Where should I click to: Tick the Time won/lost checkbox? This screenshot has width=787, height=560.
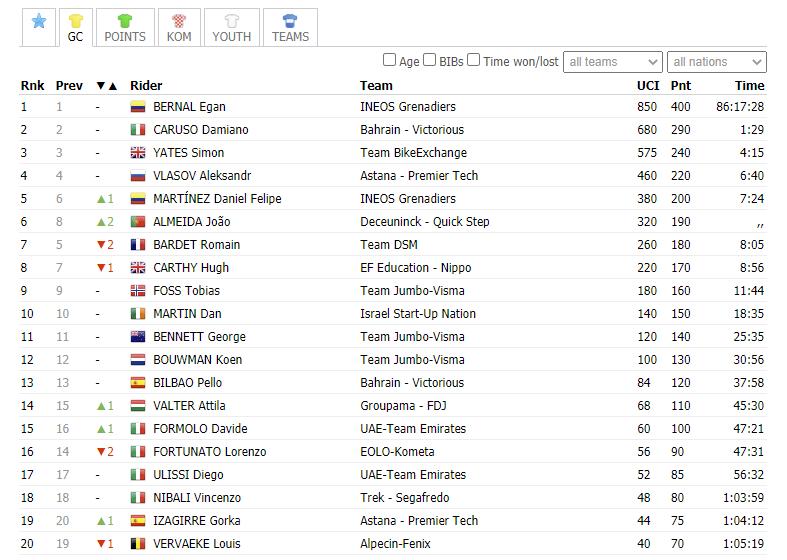pyautogui.click(x=473, y=60)
